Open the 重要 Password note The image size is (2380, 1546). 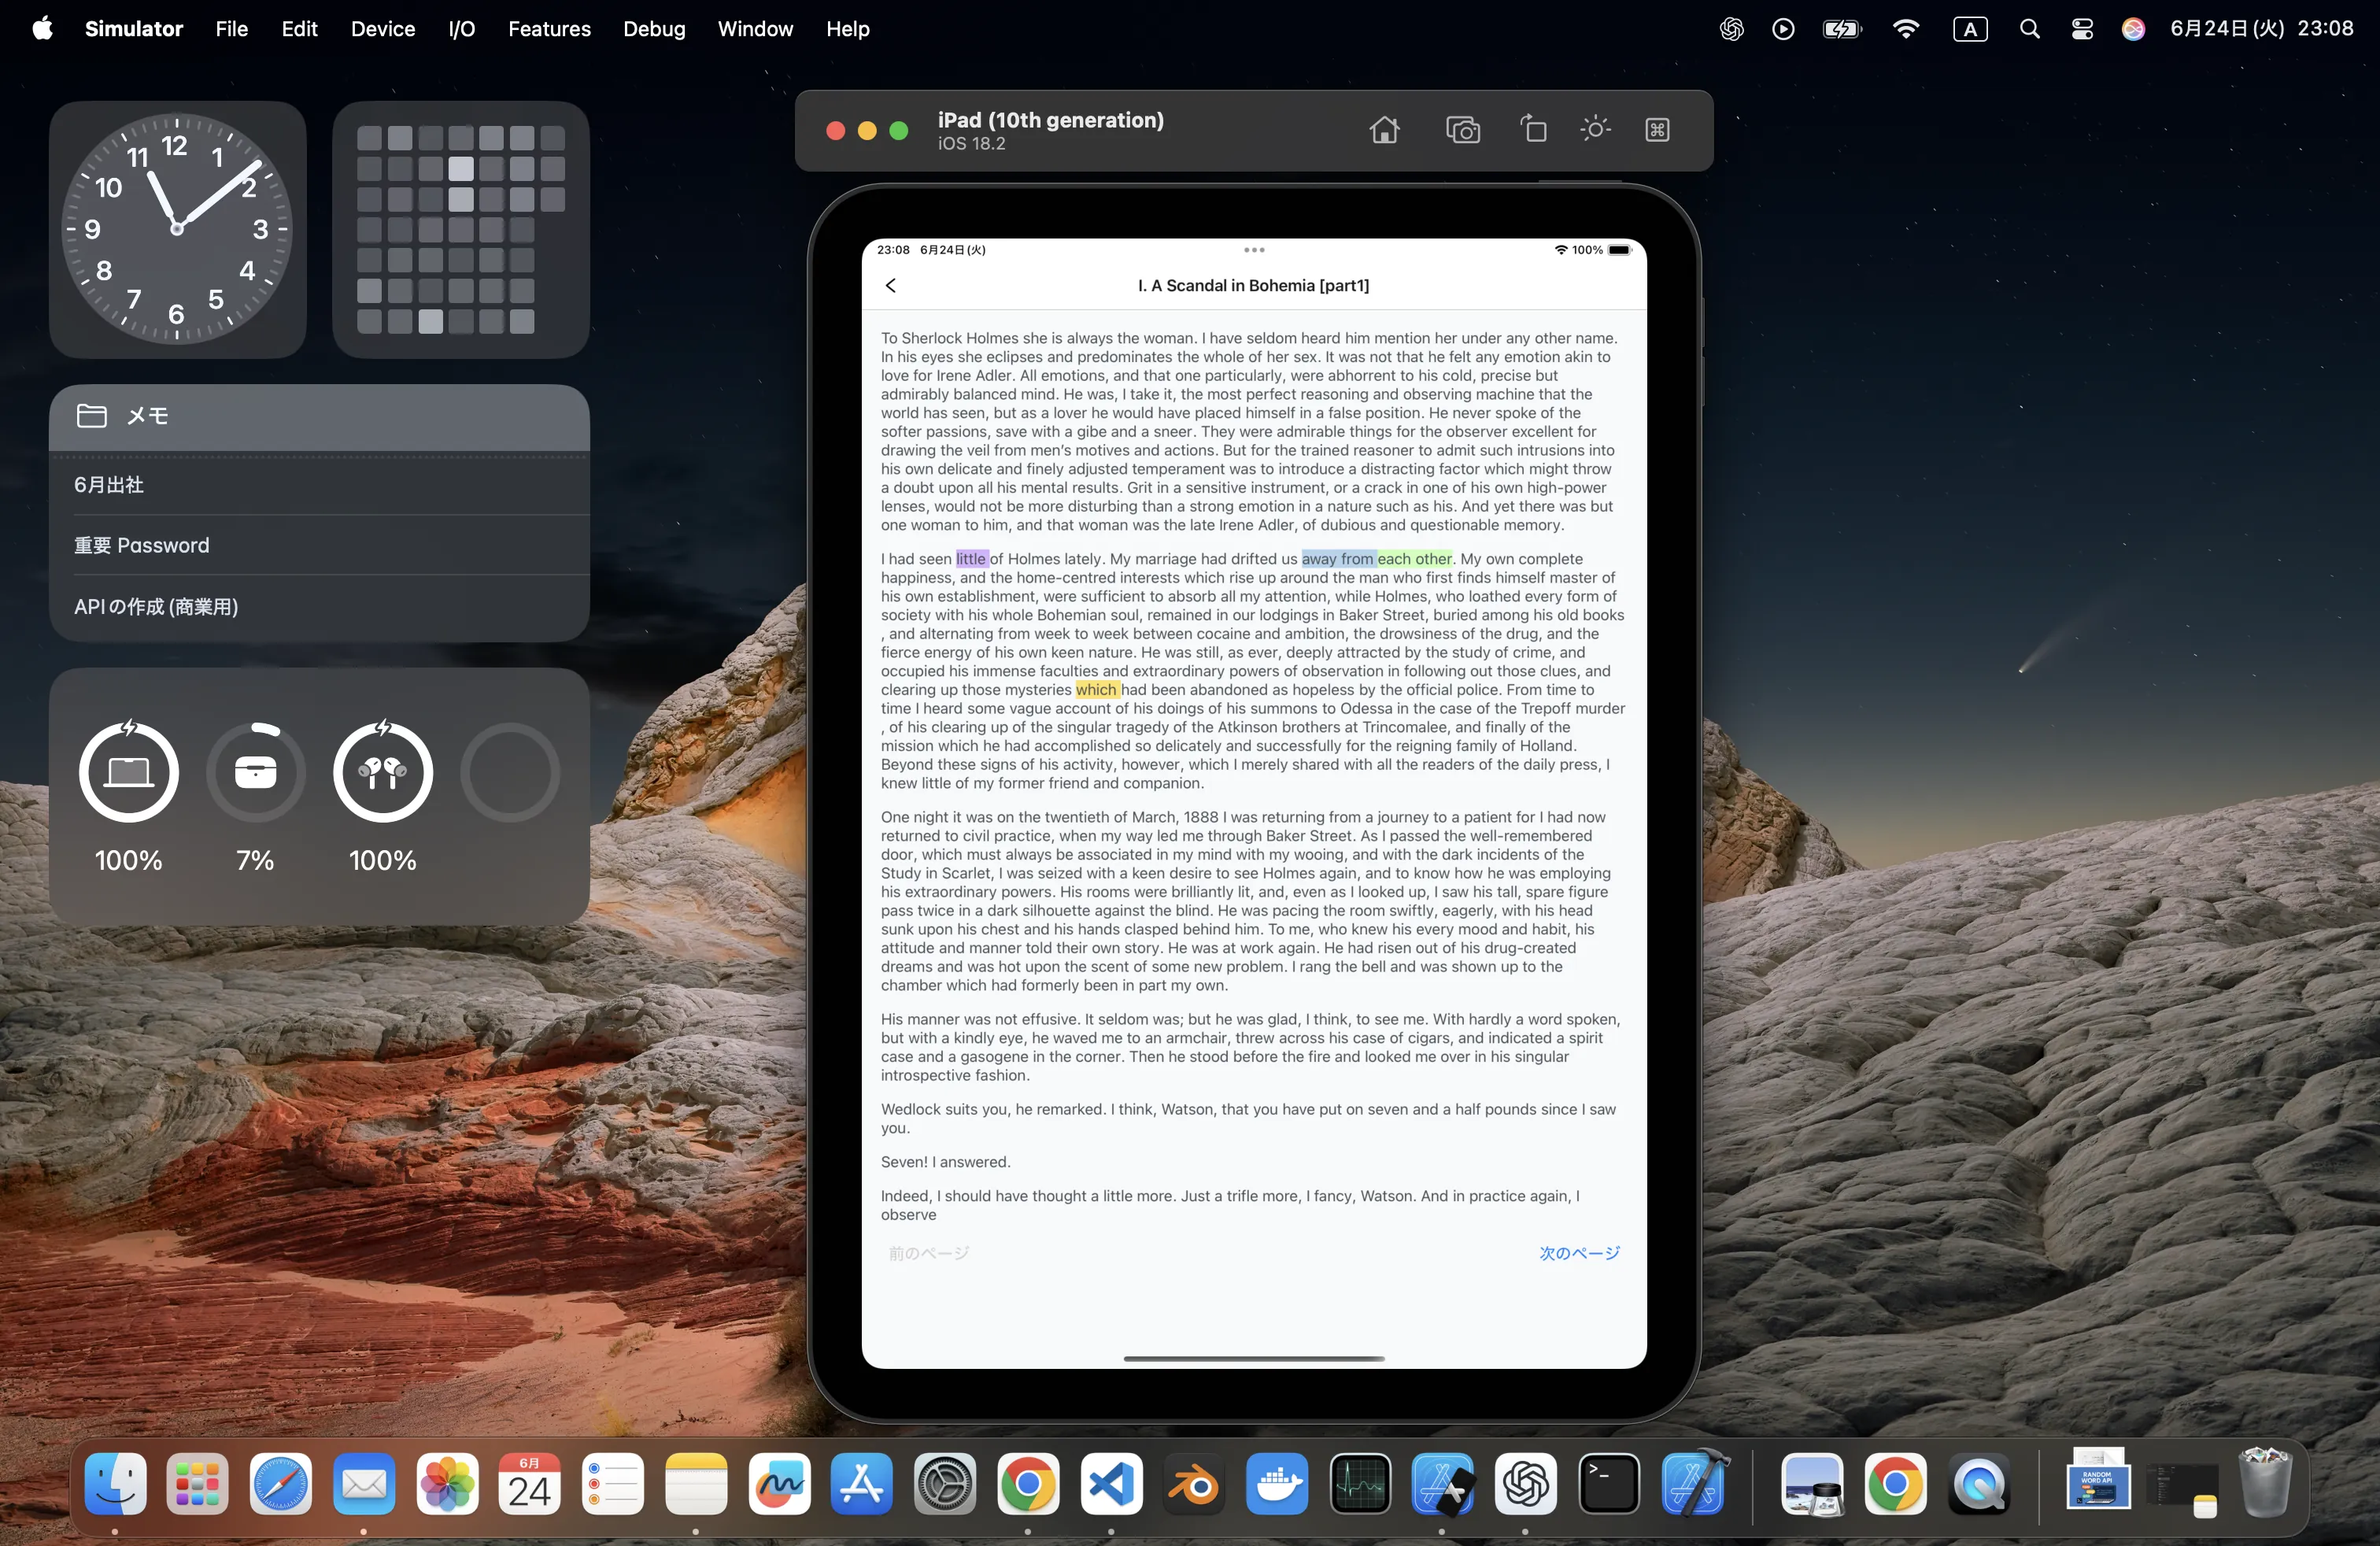pos(142,545)
